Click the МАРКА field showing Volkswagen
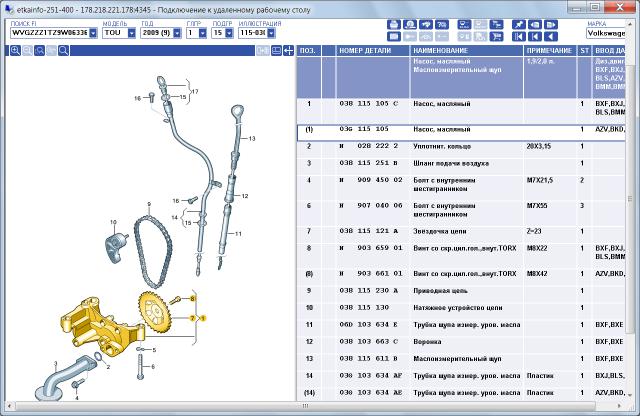 606,33
